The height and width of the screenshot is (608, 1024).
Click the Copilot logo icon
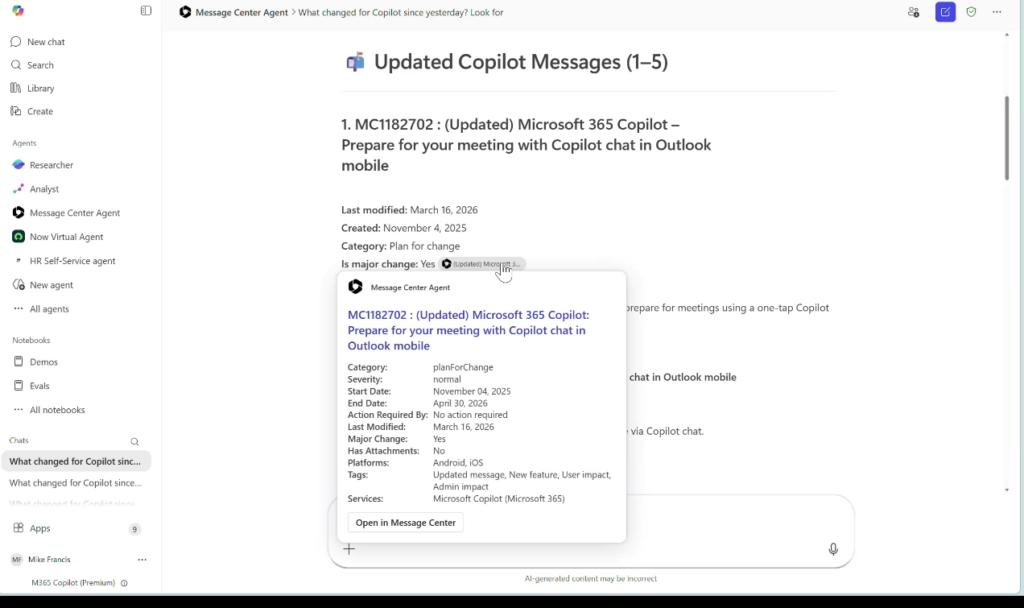[18, 11]
